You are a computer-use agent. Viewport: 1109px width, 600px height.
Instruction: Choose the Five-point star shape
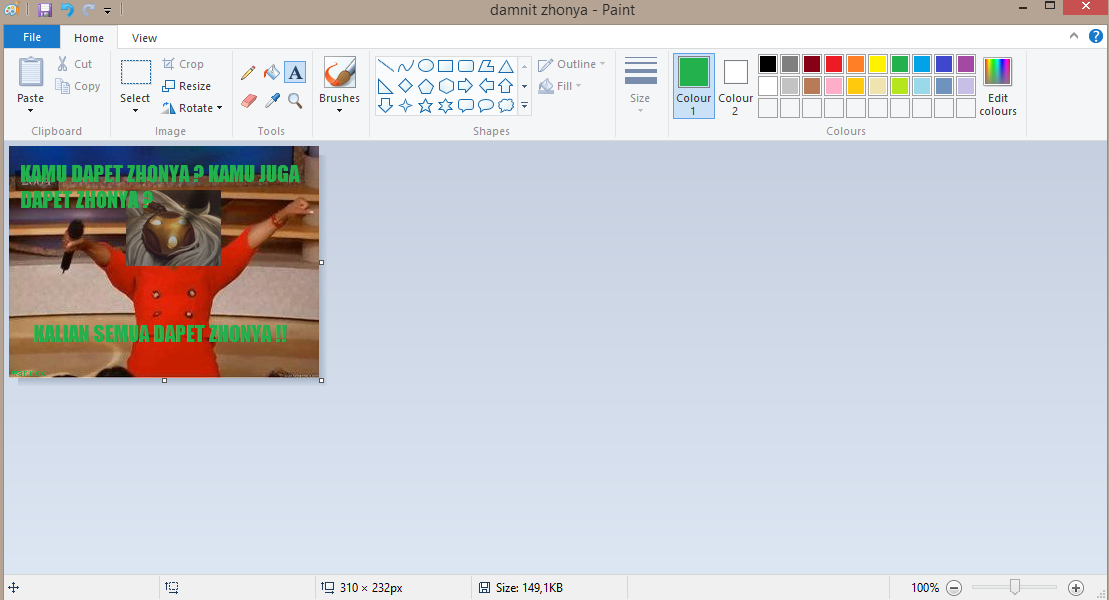coord(426,106)
